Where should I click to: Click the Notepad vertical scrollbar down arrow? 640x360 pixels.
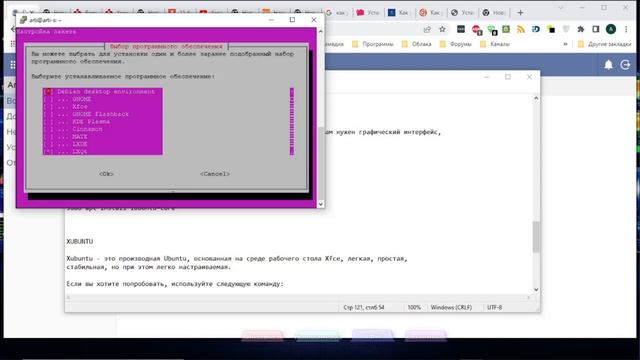(536, 290)
